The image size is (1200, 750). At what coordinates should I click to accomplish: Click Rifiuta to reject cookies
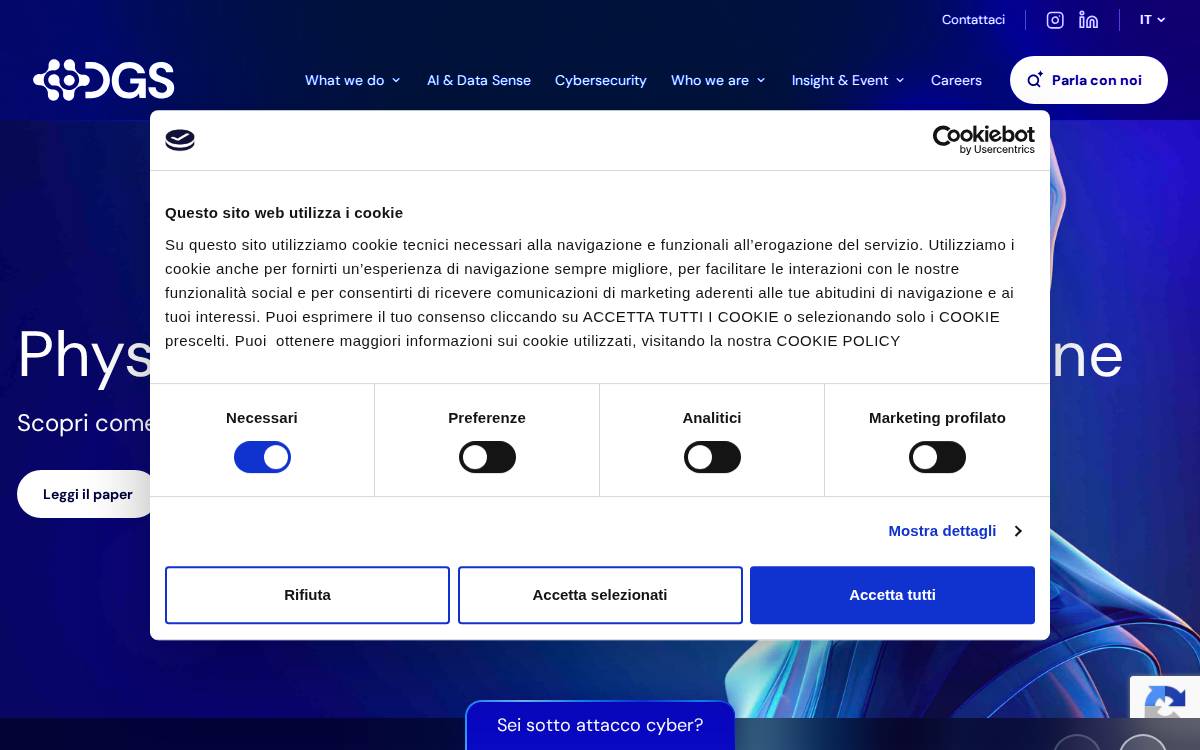click(307, 595)
